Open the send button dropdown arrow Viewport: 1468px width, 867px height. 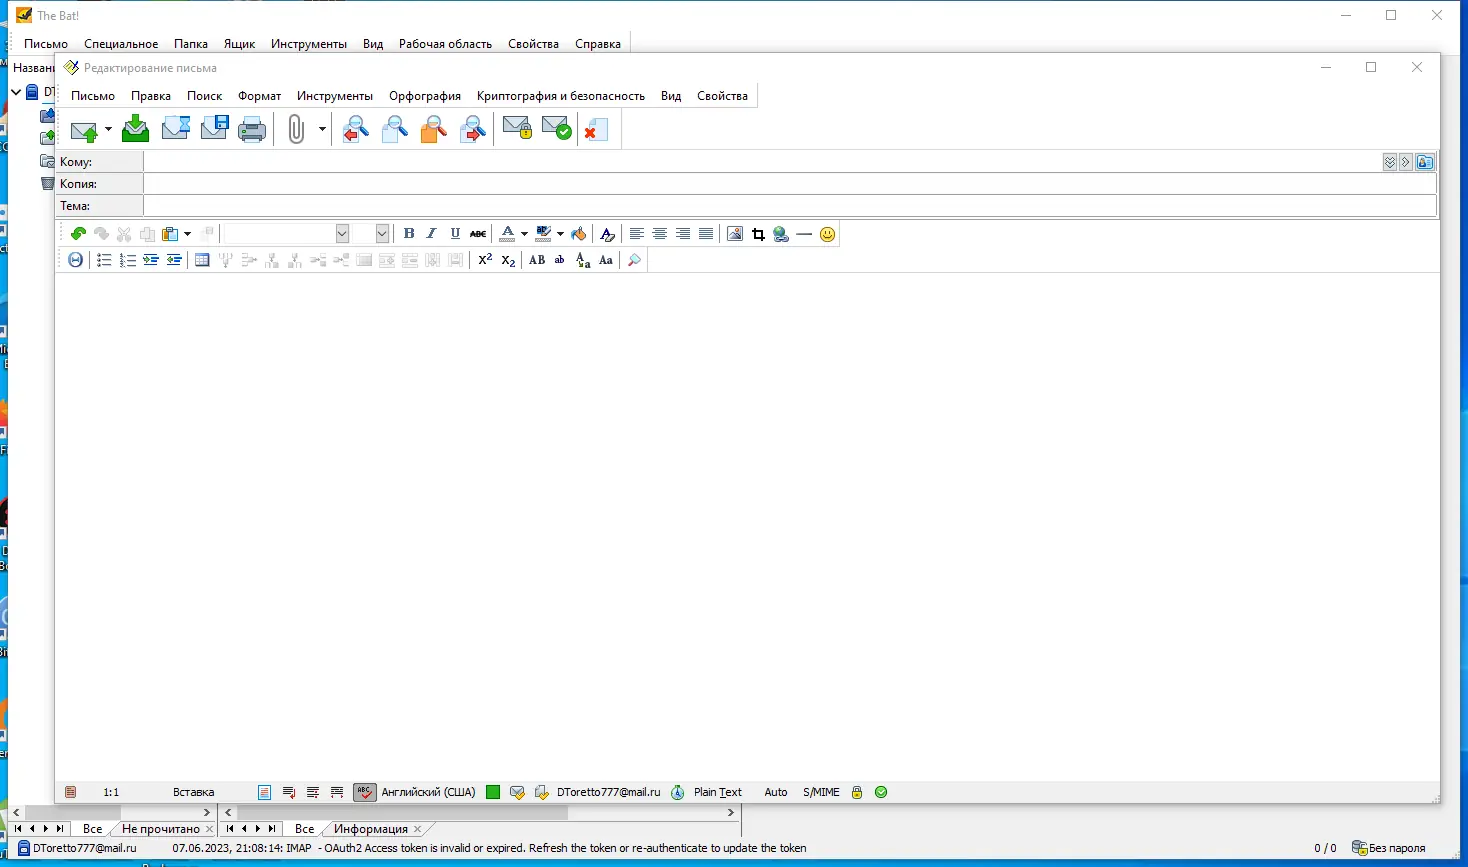[x=108, y=129]
